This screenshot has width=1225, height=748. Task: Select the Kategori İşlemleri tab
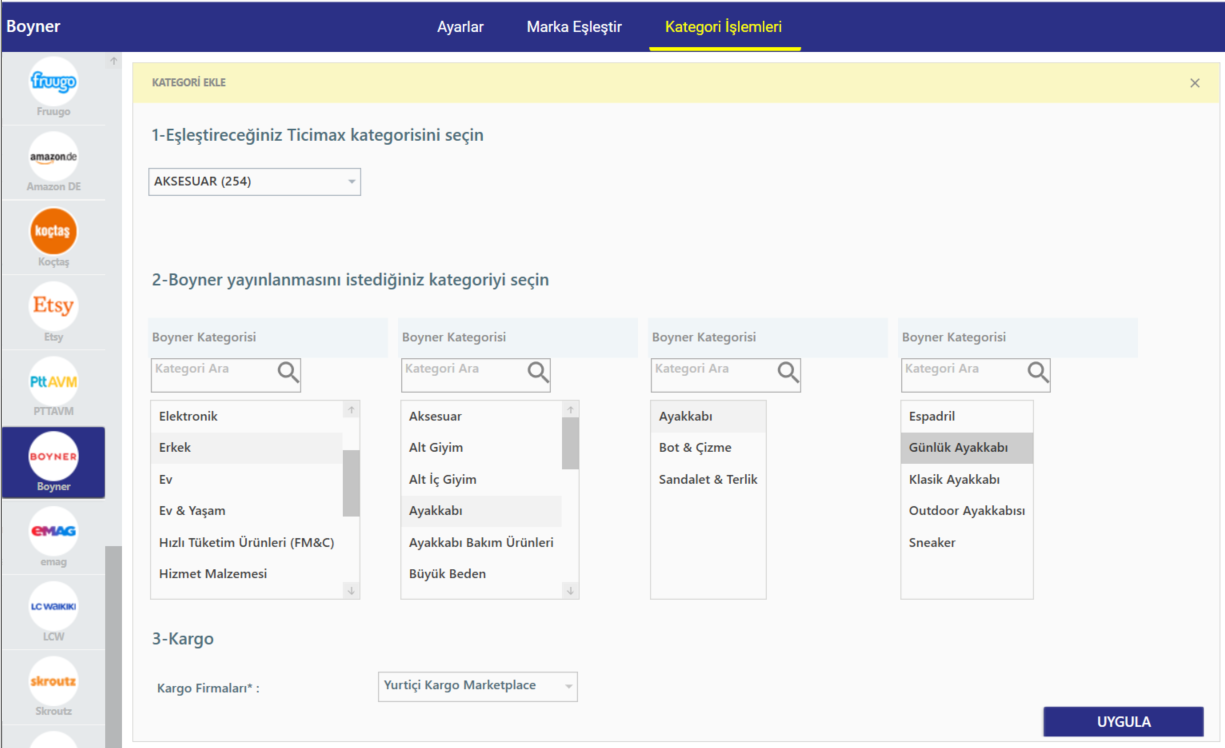[x=724, y=27]
